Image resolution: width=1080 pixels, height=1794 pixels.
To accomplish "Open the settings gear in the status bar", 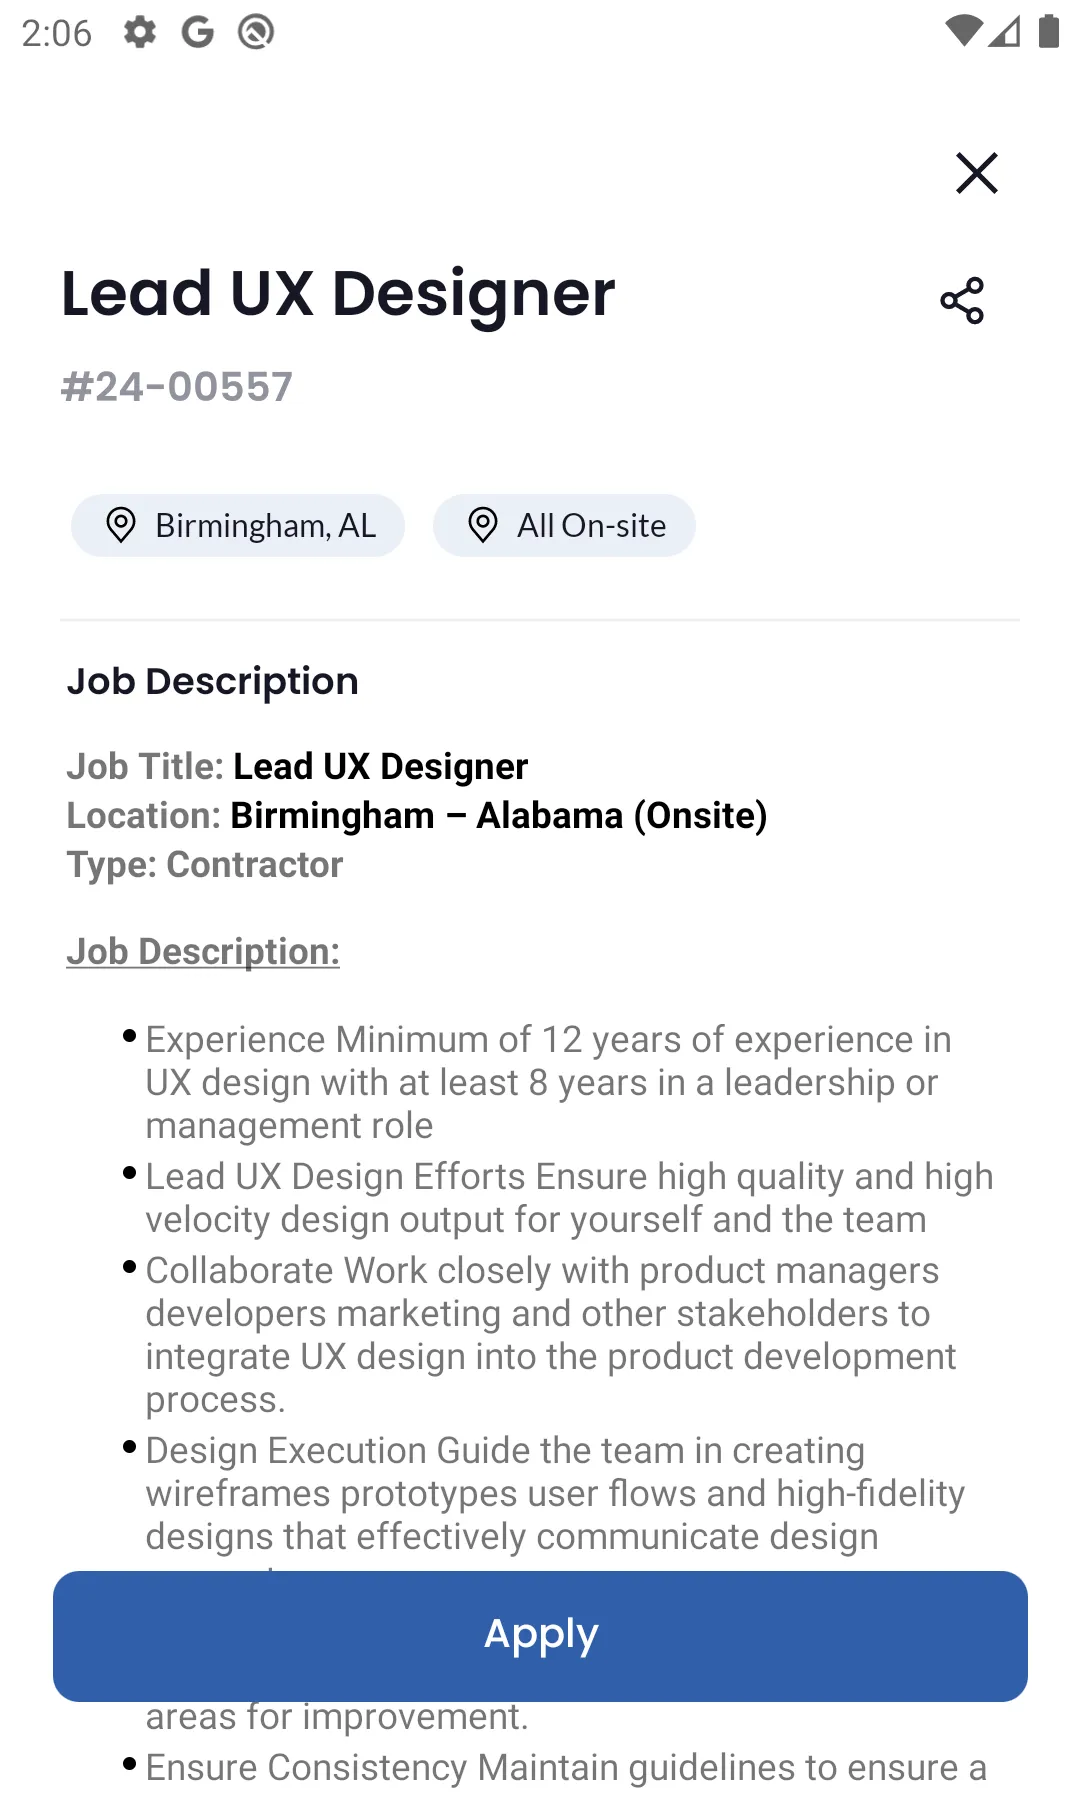I will pos(140,32).
